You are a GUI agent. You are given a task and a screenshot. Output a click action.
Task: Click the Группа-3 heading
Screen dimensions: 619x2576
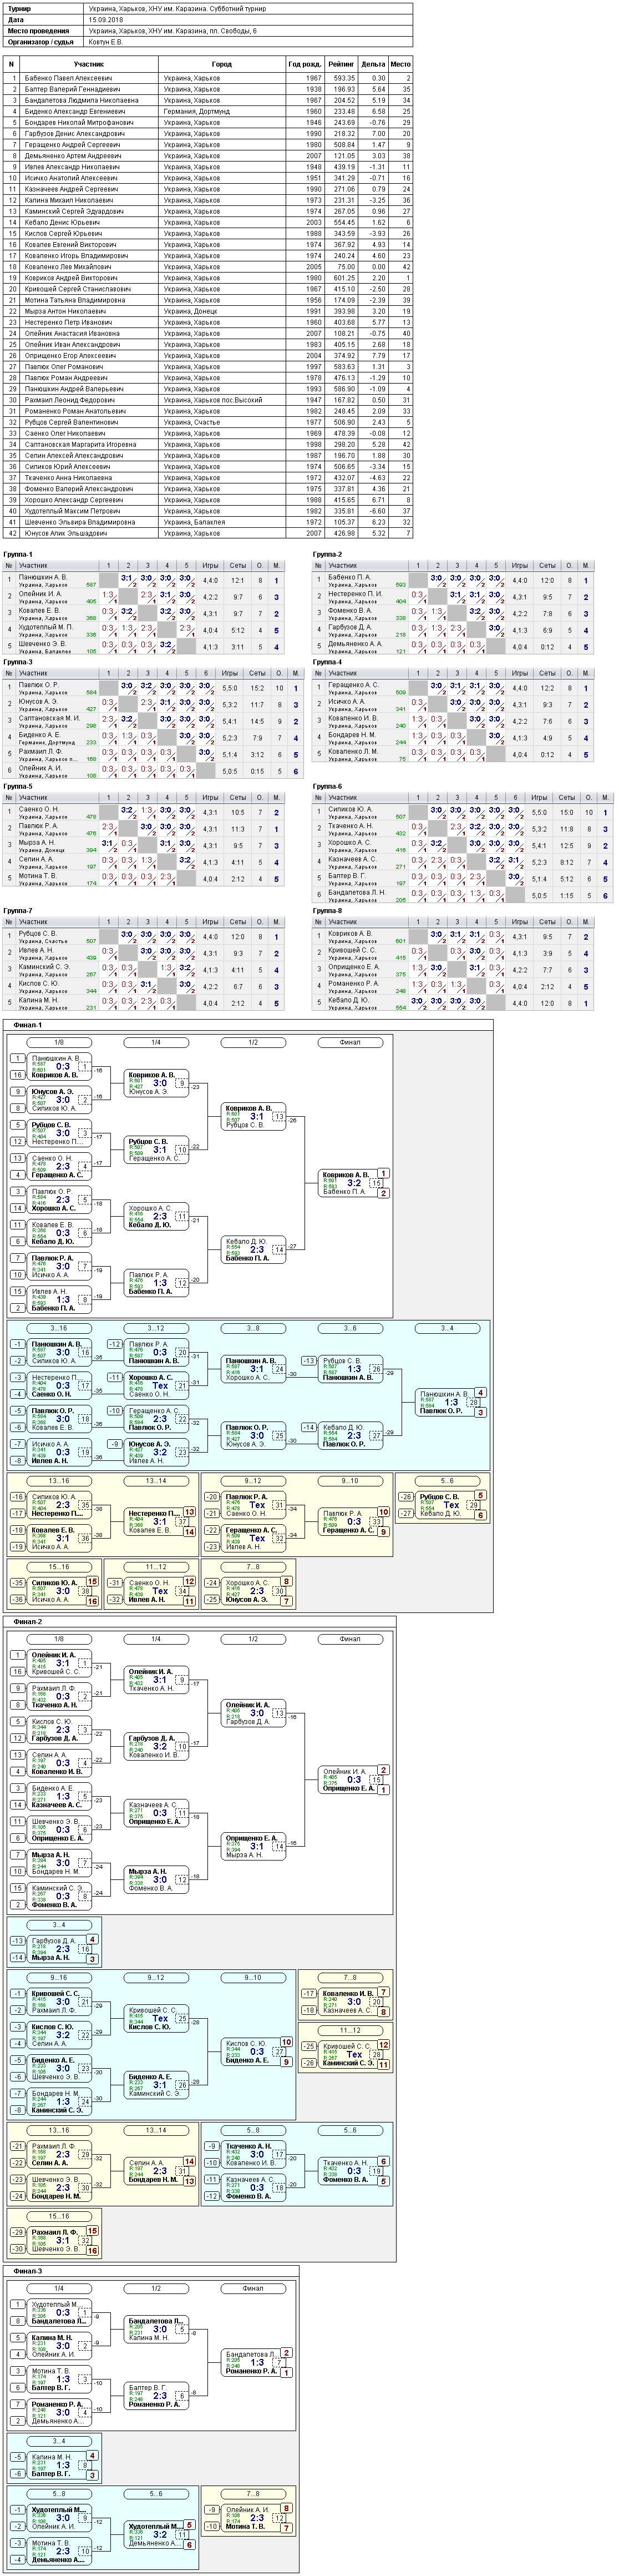coord(18,662)
